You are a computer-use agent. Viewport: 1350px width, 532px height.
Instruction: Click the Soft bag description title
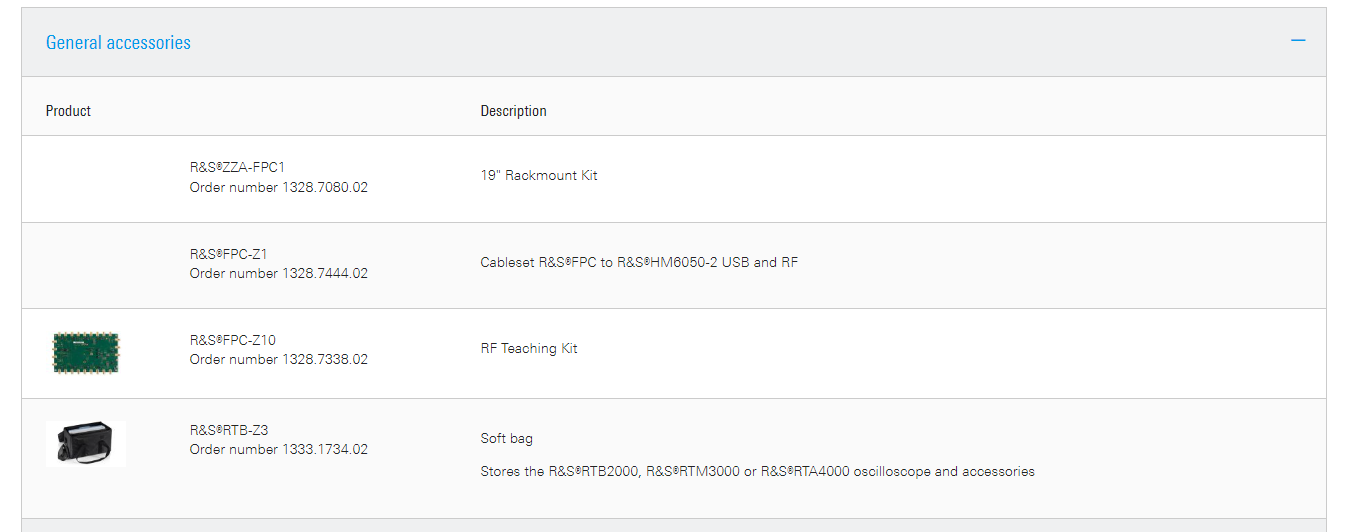(x=507, y=438)
